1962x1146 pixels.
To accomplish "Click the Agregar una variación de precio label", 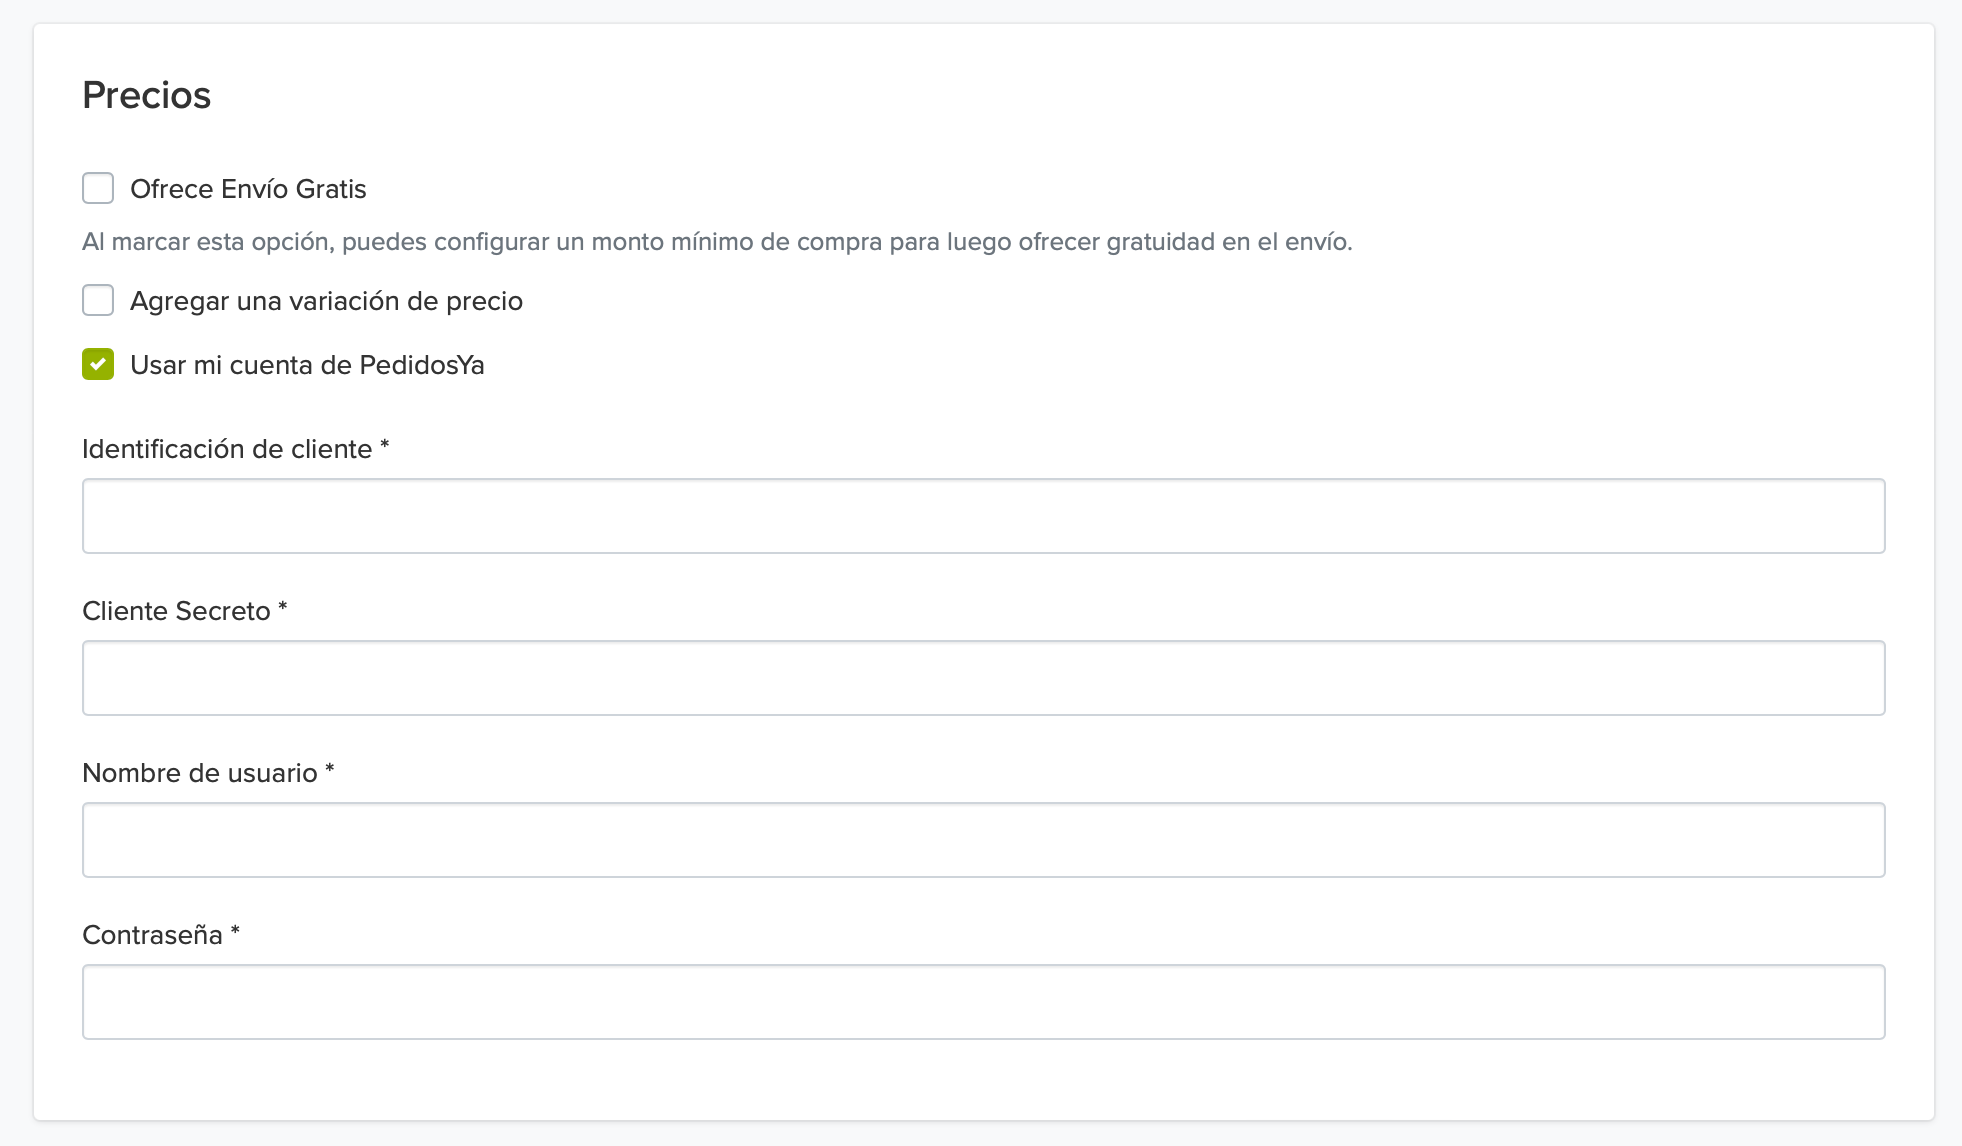I will point(326,301).
